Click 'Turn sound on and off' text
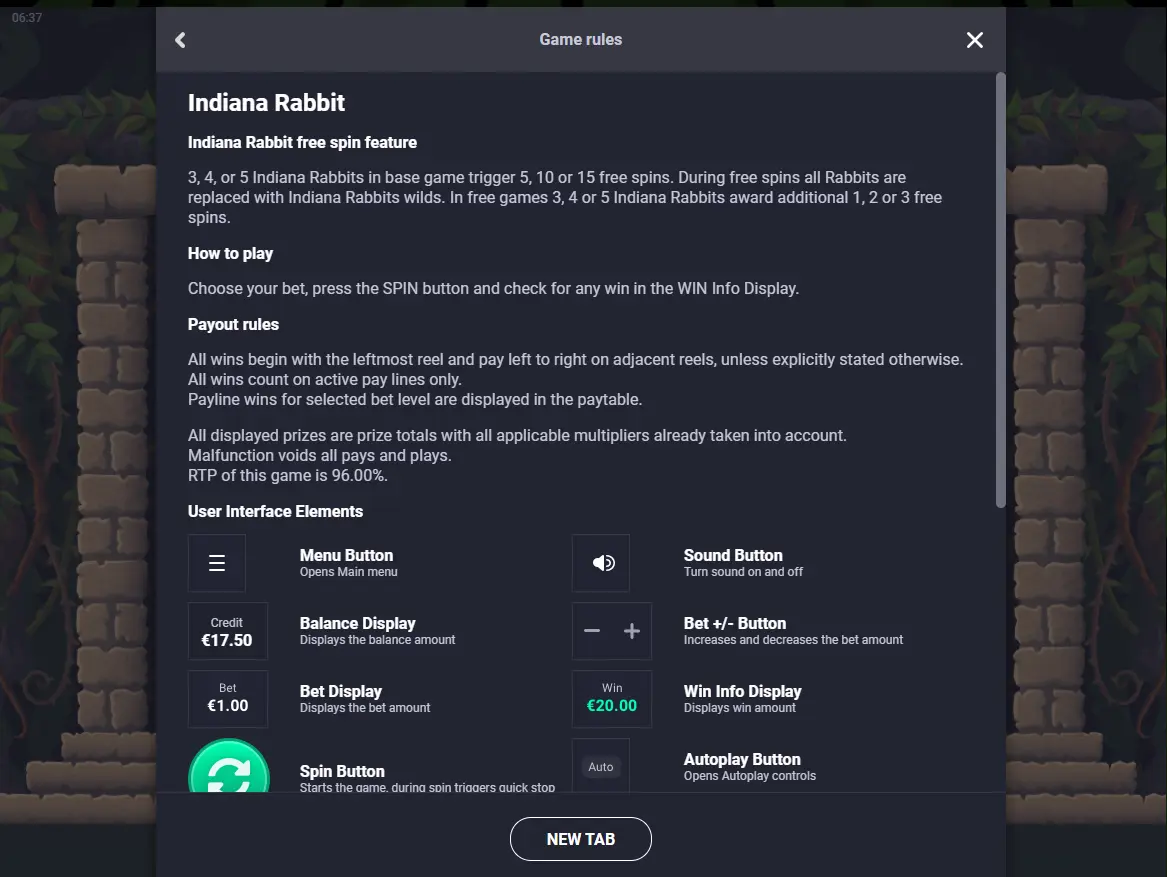Image resolution: width=1167 pixels, height=877 pixels. coord(743,572)
